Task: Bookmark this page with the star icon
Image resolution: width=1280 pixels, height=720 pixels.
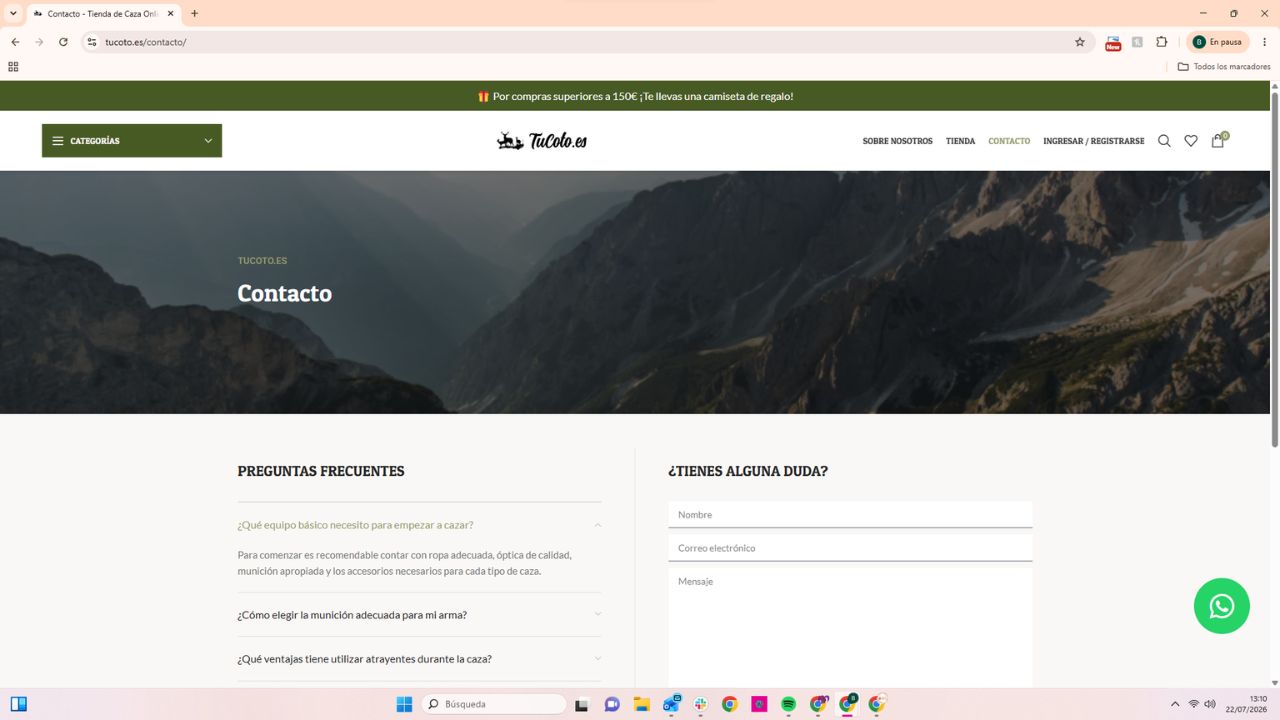Action: (1080, 42)
